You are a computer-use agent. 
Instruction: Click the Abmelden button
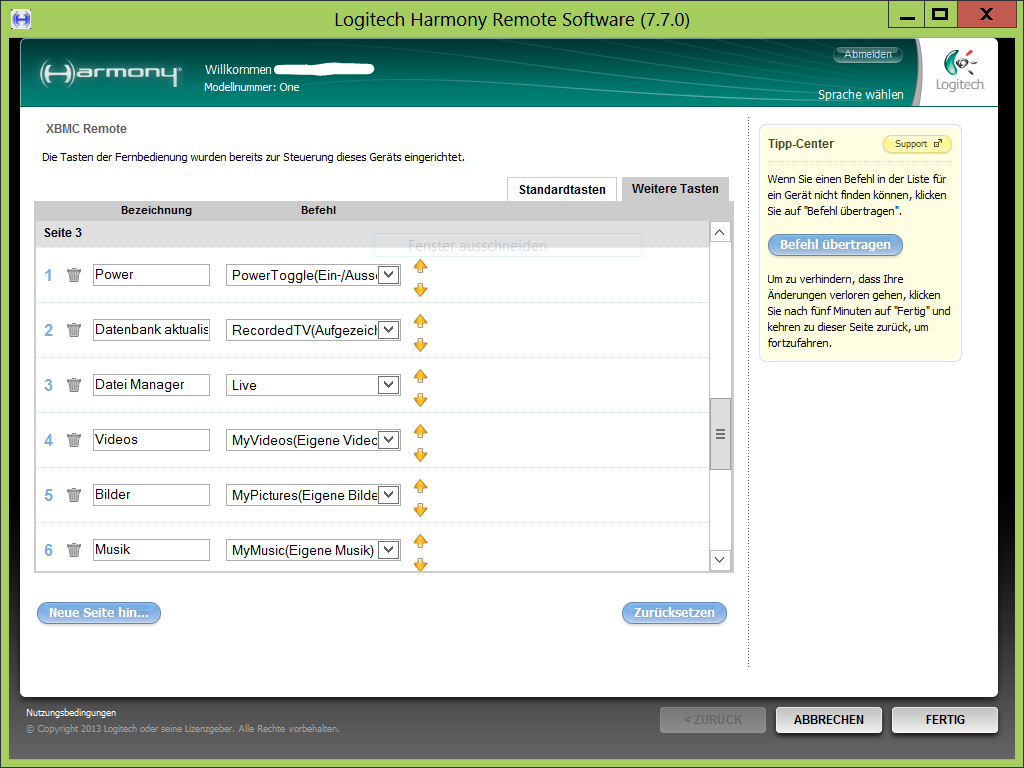click(x=867, y=54)
